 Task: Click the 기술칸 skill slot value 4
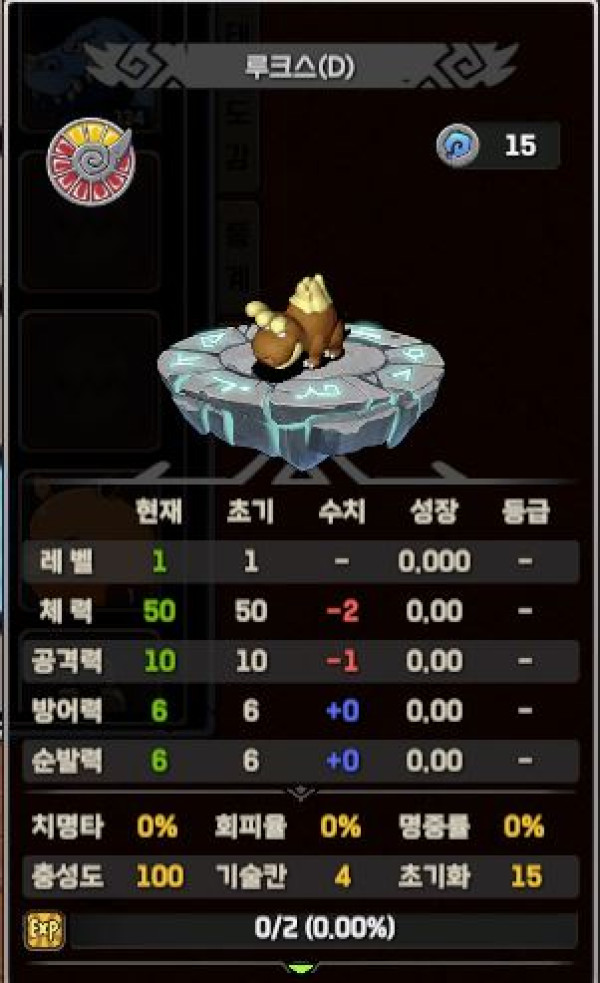point(342,876)
